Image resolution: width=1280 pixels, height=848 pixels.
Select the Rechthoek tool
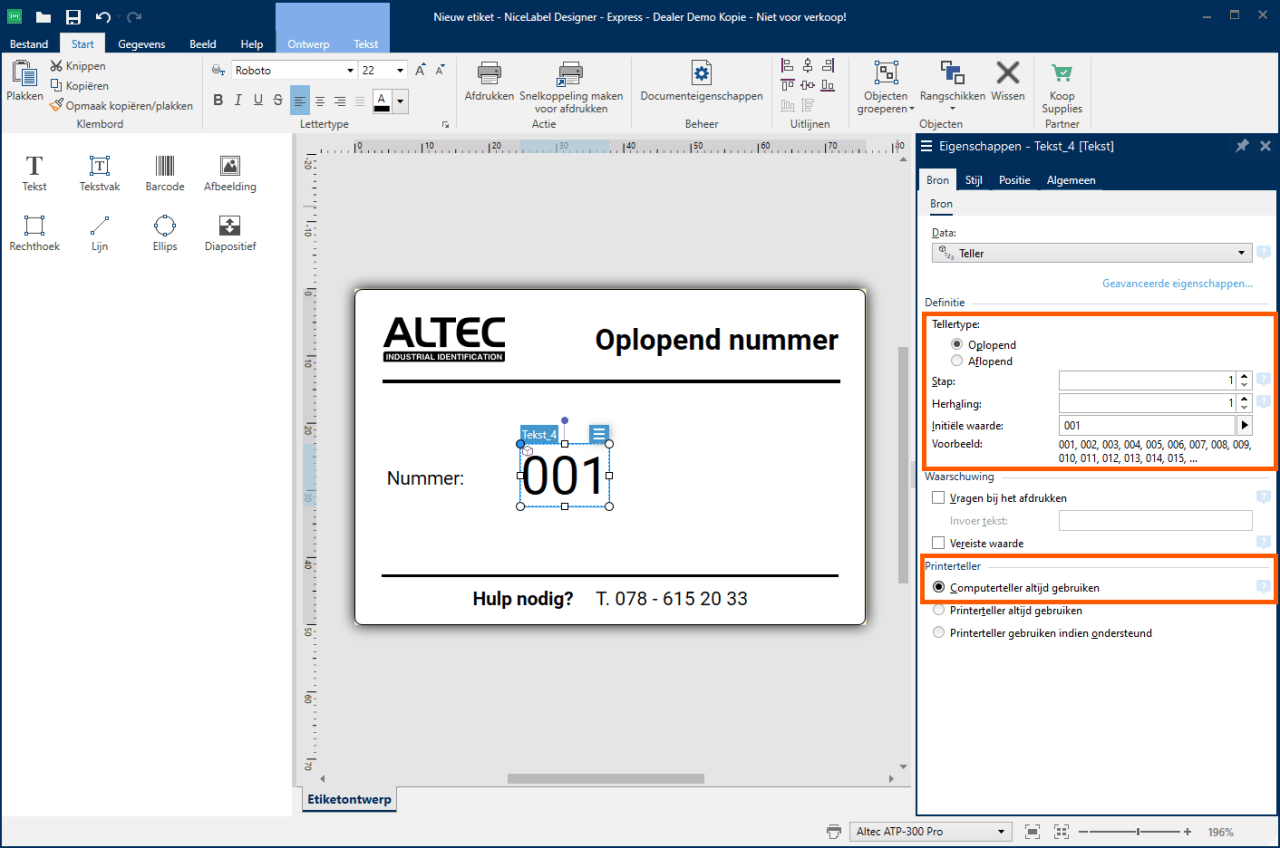(35, 233)
